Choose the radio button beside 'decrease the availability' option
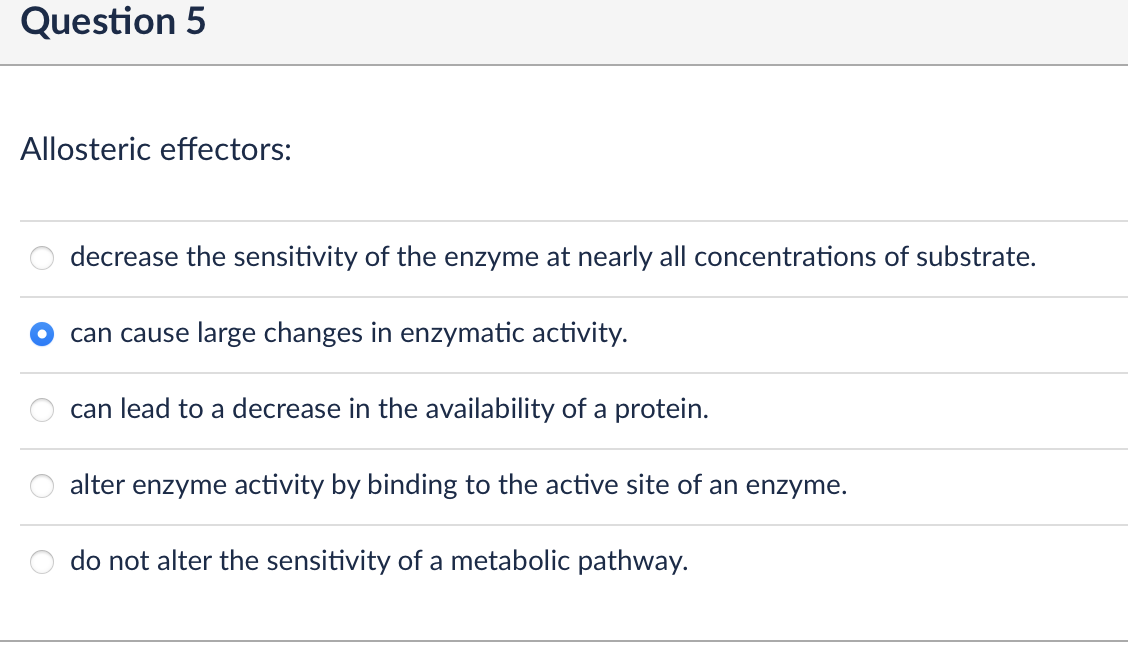Screen dimensions: 1128x646 click(x=41, y=410)
